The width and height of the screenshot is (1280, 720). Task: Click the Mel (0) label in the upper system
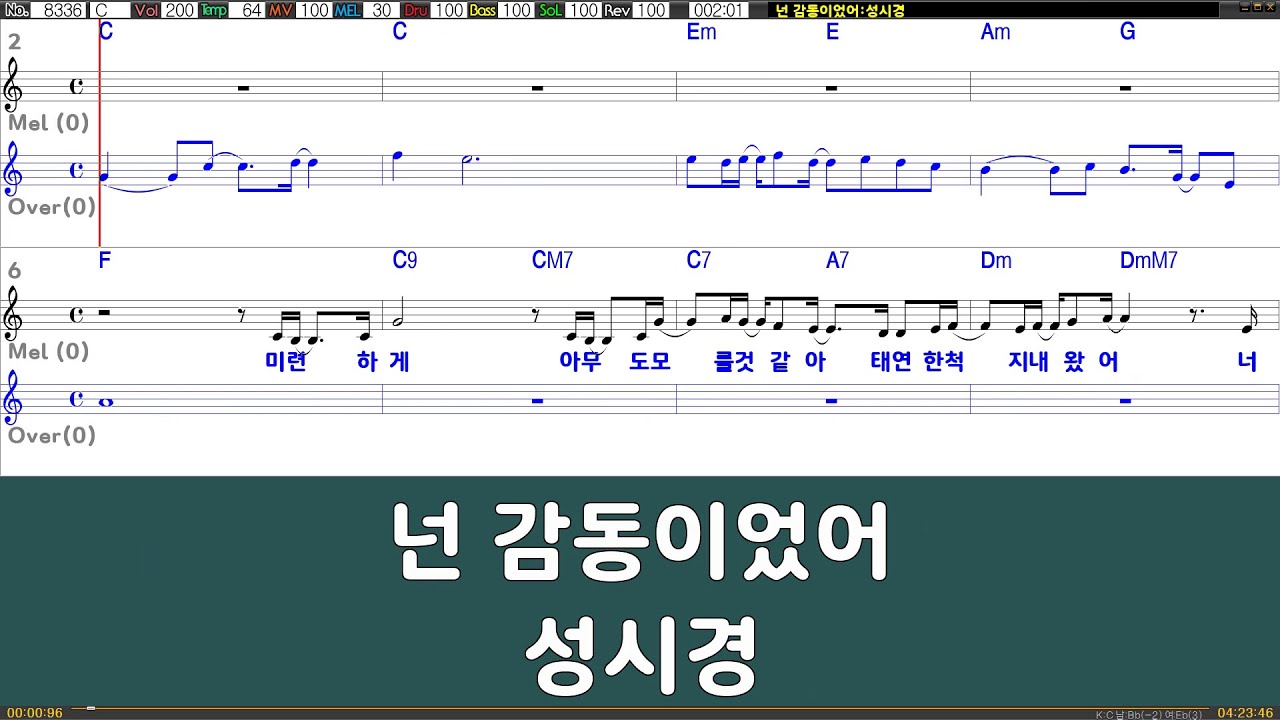(49, 123)
